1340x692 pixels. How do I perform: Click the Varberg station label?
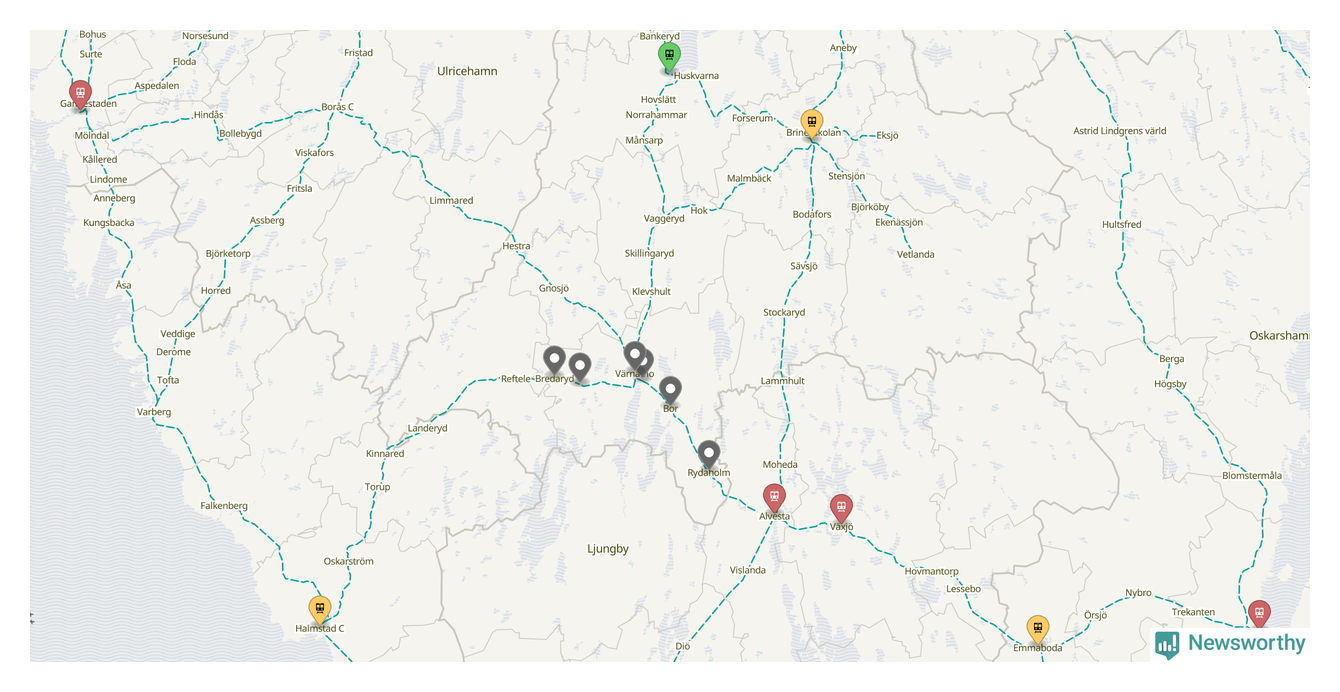(x=154, y=412)
